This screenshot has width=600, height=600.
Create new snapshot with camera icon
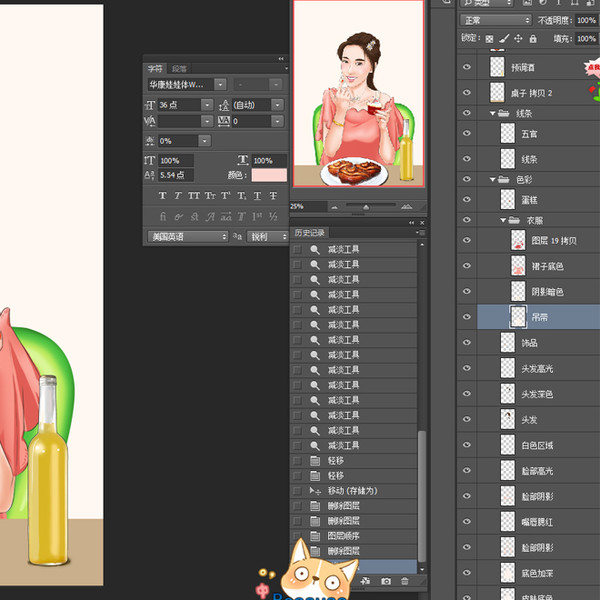point(386,581)
